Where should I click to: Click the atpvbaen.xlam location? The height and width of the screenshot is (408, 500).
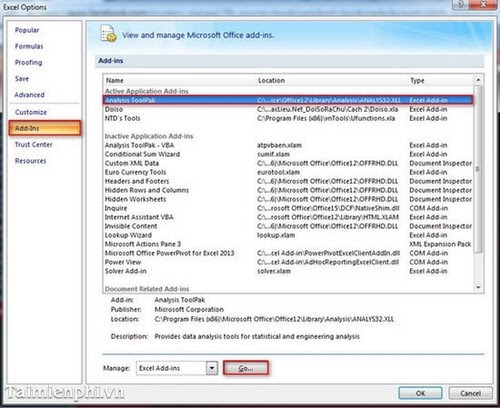(x=279, y=145)
